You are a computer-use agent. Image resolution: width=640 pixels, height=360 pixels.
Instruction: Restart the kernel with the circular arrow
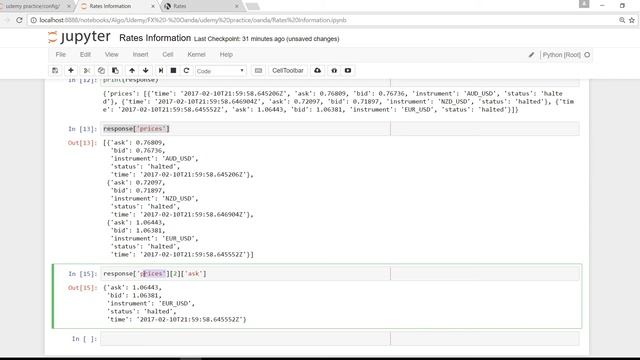pos(187,71)
